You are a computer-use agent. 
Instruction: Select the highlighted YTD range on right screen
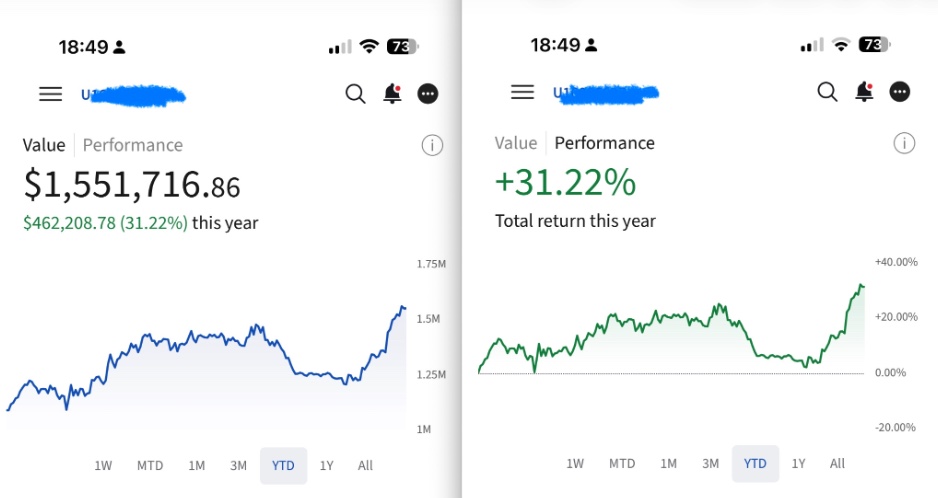point(755,463)
